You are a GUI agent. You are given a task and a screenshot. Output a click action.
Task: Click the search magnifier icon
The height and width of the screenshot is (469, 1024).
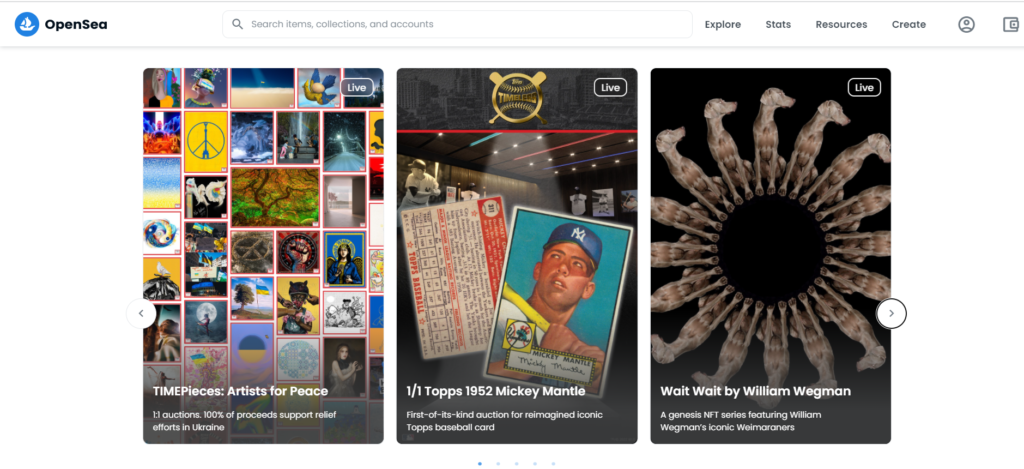coord(238,24)
